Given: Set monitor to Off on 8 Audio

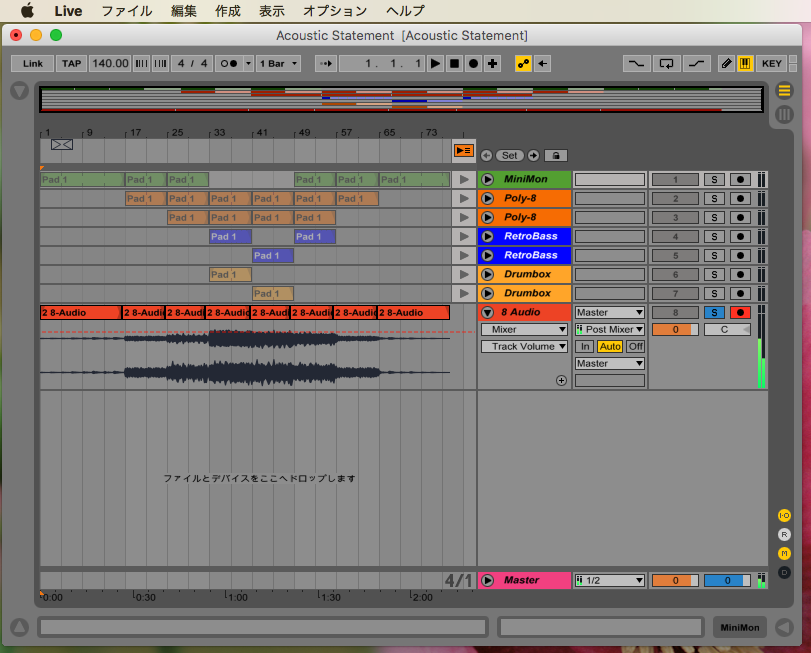Looking at the screenshot, I should (x=636, y=346).
